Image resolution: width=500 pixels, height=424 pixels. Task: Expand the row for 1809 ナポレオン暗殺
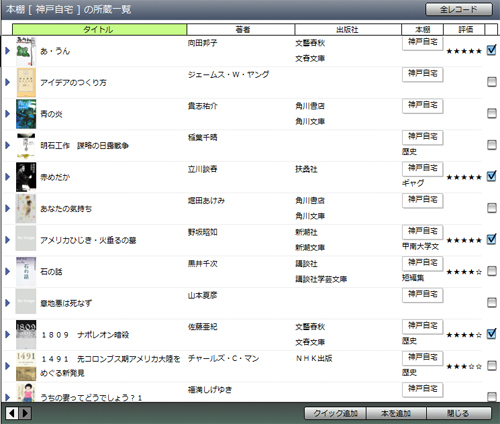click(x=8, y=334)
